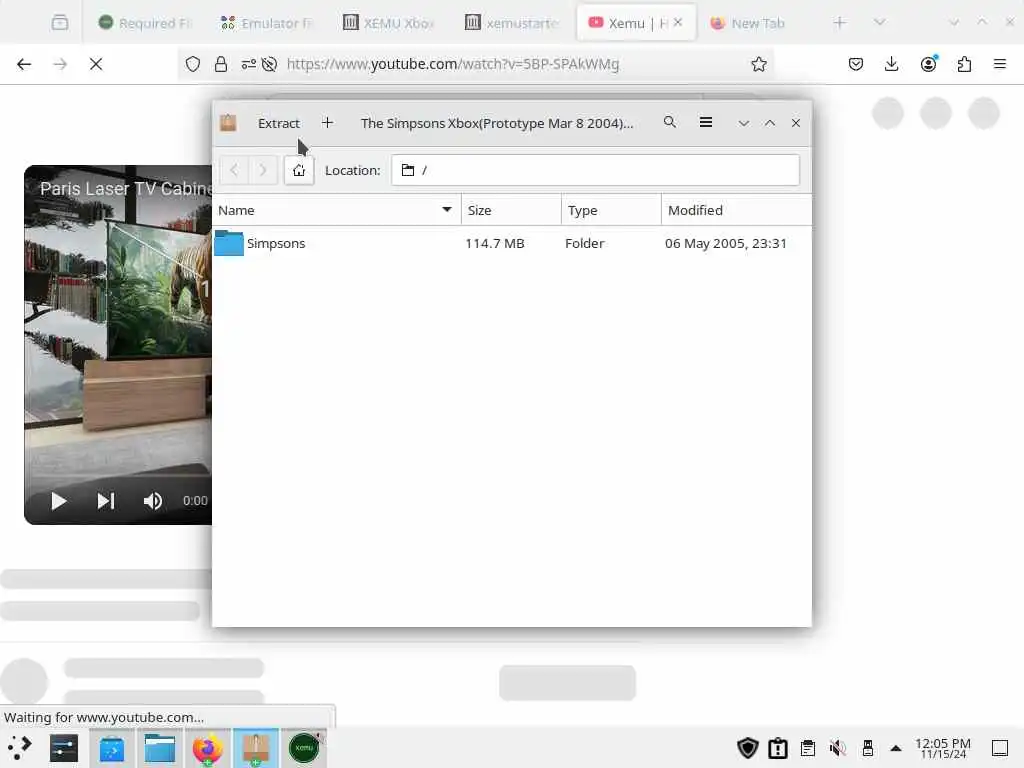Open Save to Pocket icon

856,64
